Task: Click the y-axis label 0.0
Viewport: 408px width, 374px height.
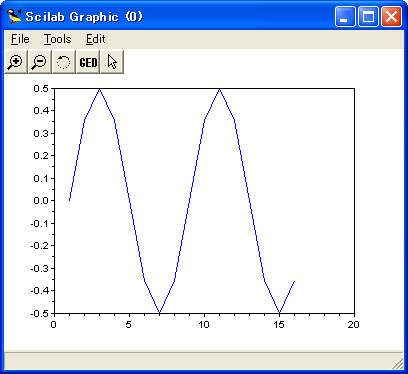Action: point(41,200)
